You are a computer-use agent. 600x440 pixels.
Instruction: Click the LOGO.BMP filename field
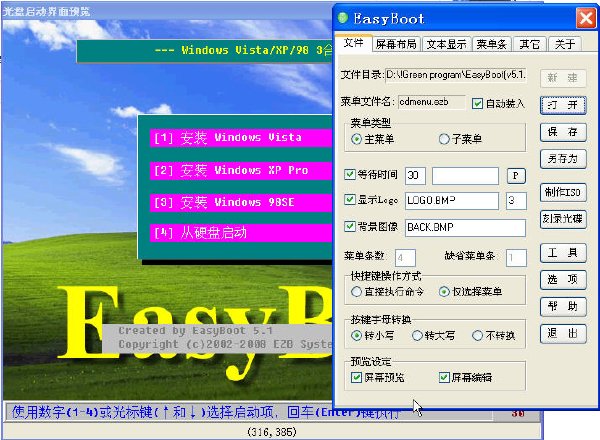[x=452, y=200]
